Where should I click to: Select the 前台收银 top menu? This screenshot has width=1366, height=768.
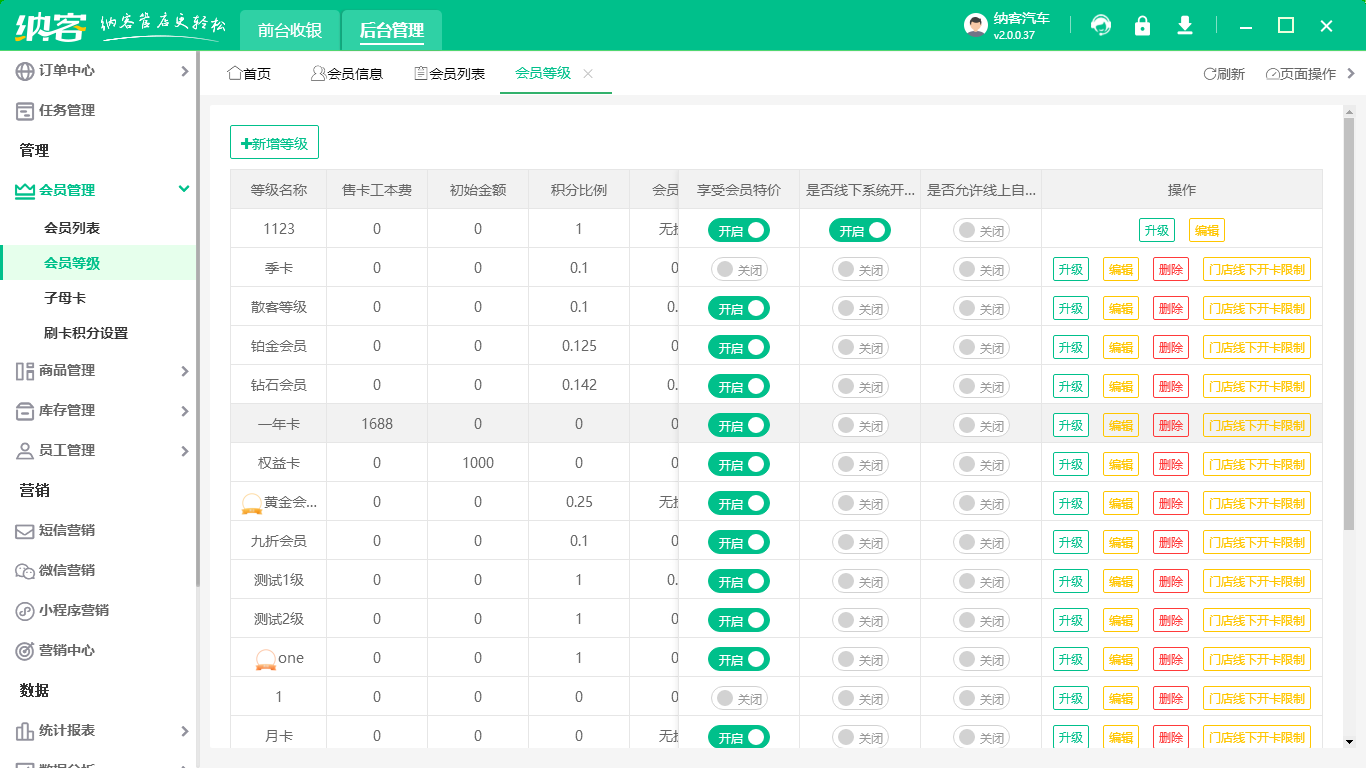tap(289, 31)
